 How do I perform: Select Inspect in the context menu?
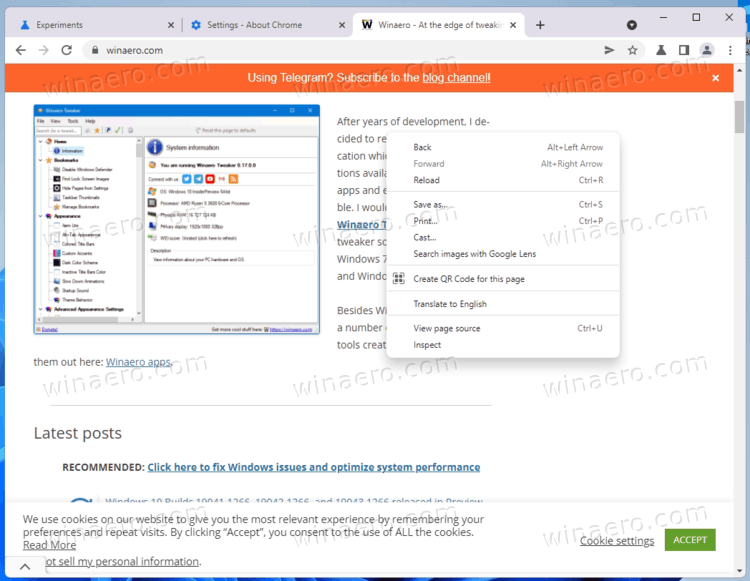click(503, 345)
